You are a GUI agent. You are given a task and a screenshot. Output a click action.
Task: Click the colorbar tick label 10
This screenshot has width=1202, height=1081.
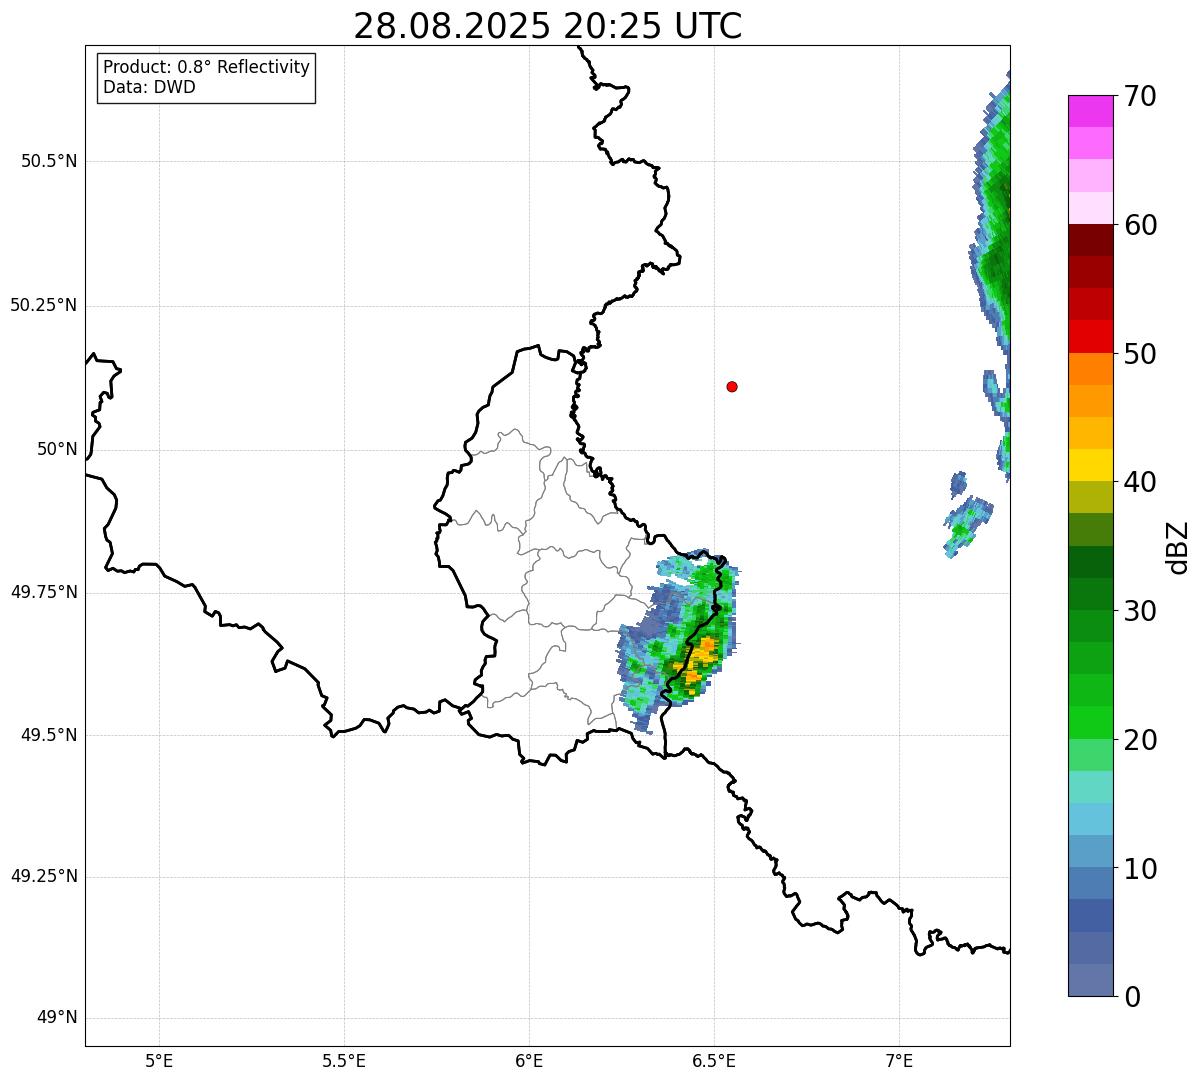point(1140,868)
